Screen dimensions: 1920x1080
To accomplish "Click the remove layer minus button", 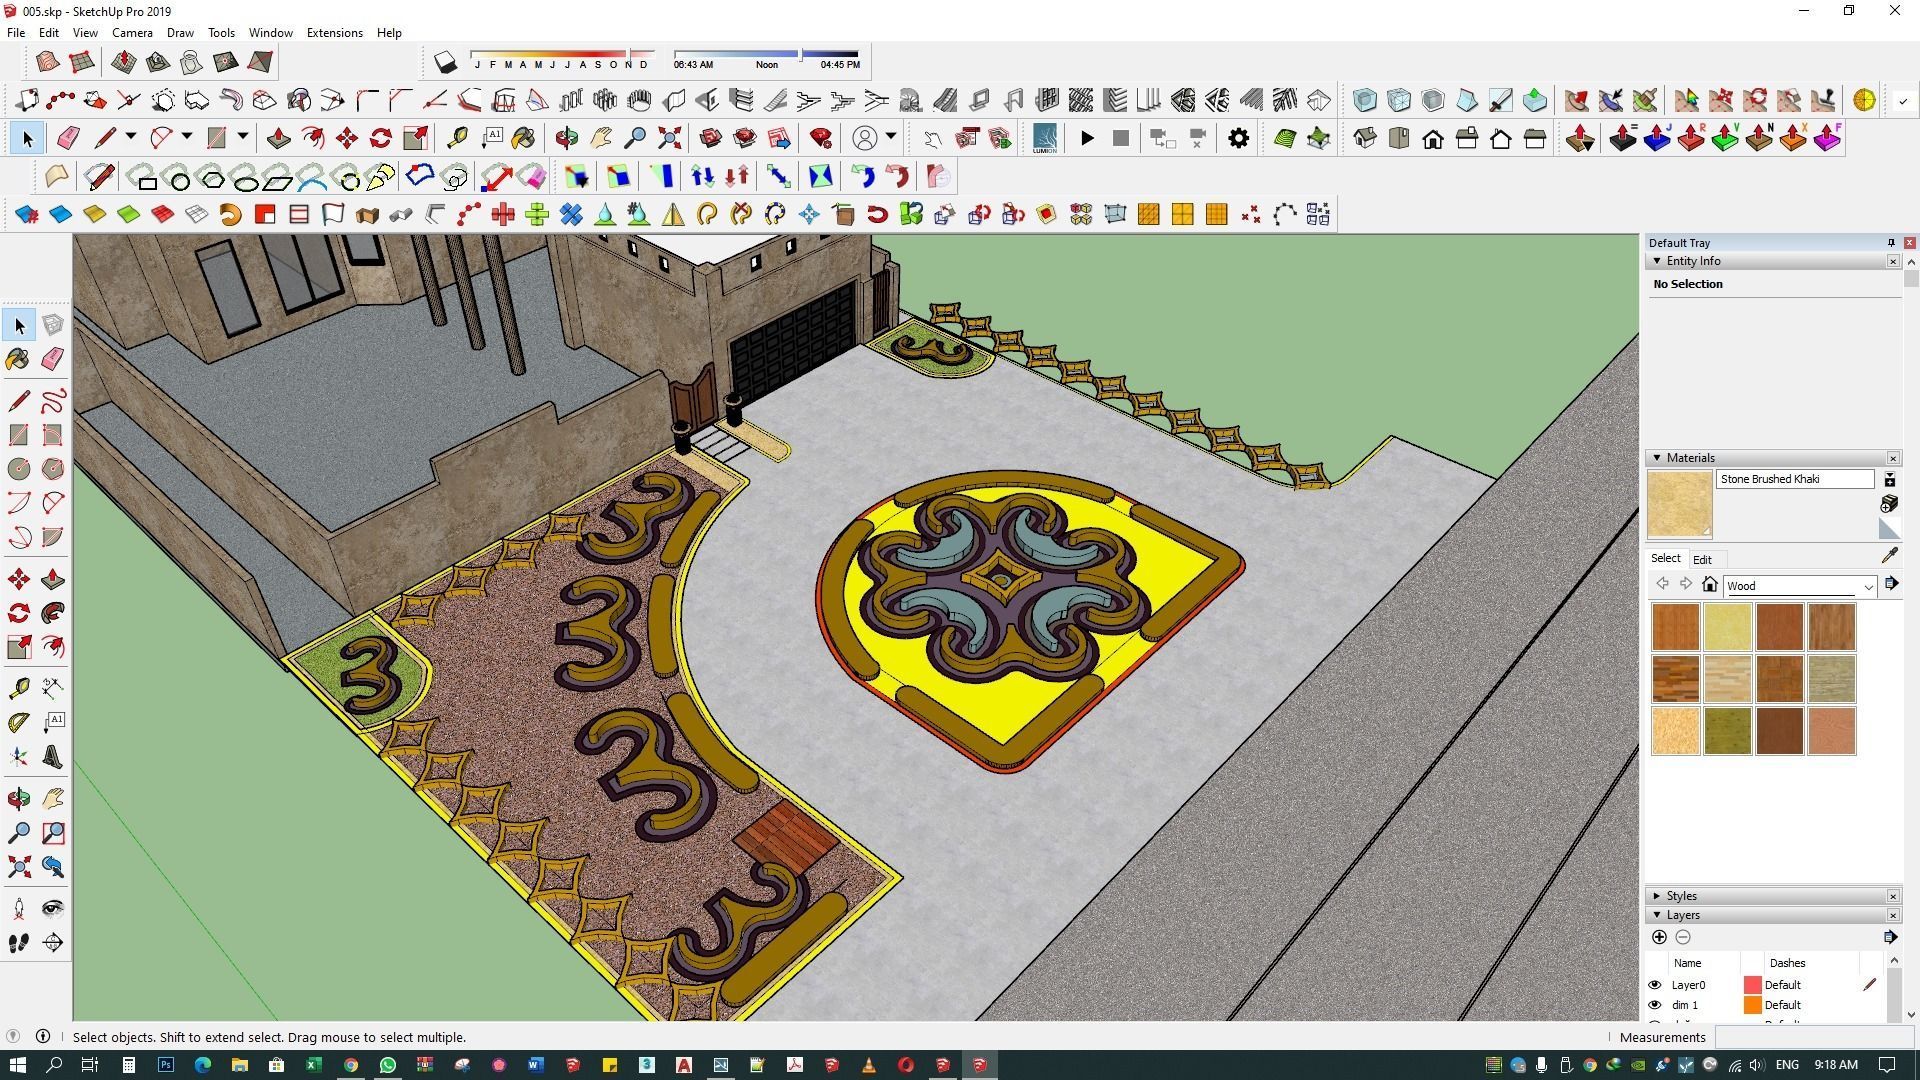I will pyautogui.click(x=1683, y=937).
